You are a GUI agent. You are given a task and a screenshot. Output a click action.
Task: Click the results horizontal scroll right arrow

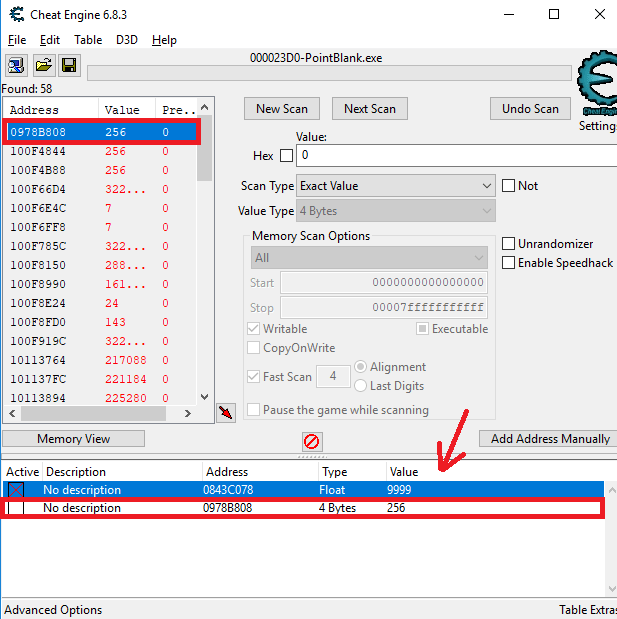(188, 413)
